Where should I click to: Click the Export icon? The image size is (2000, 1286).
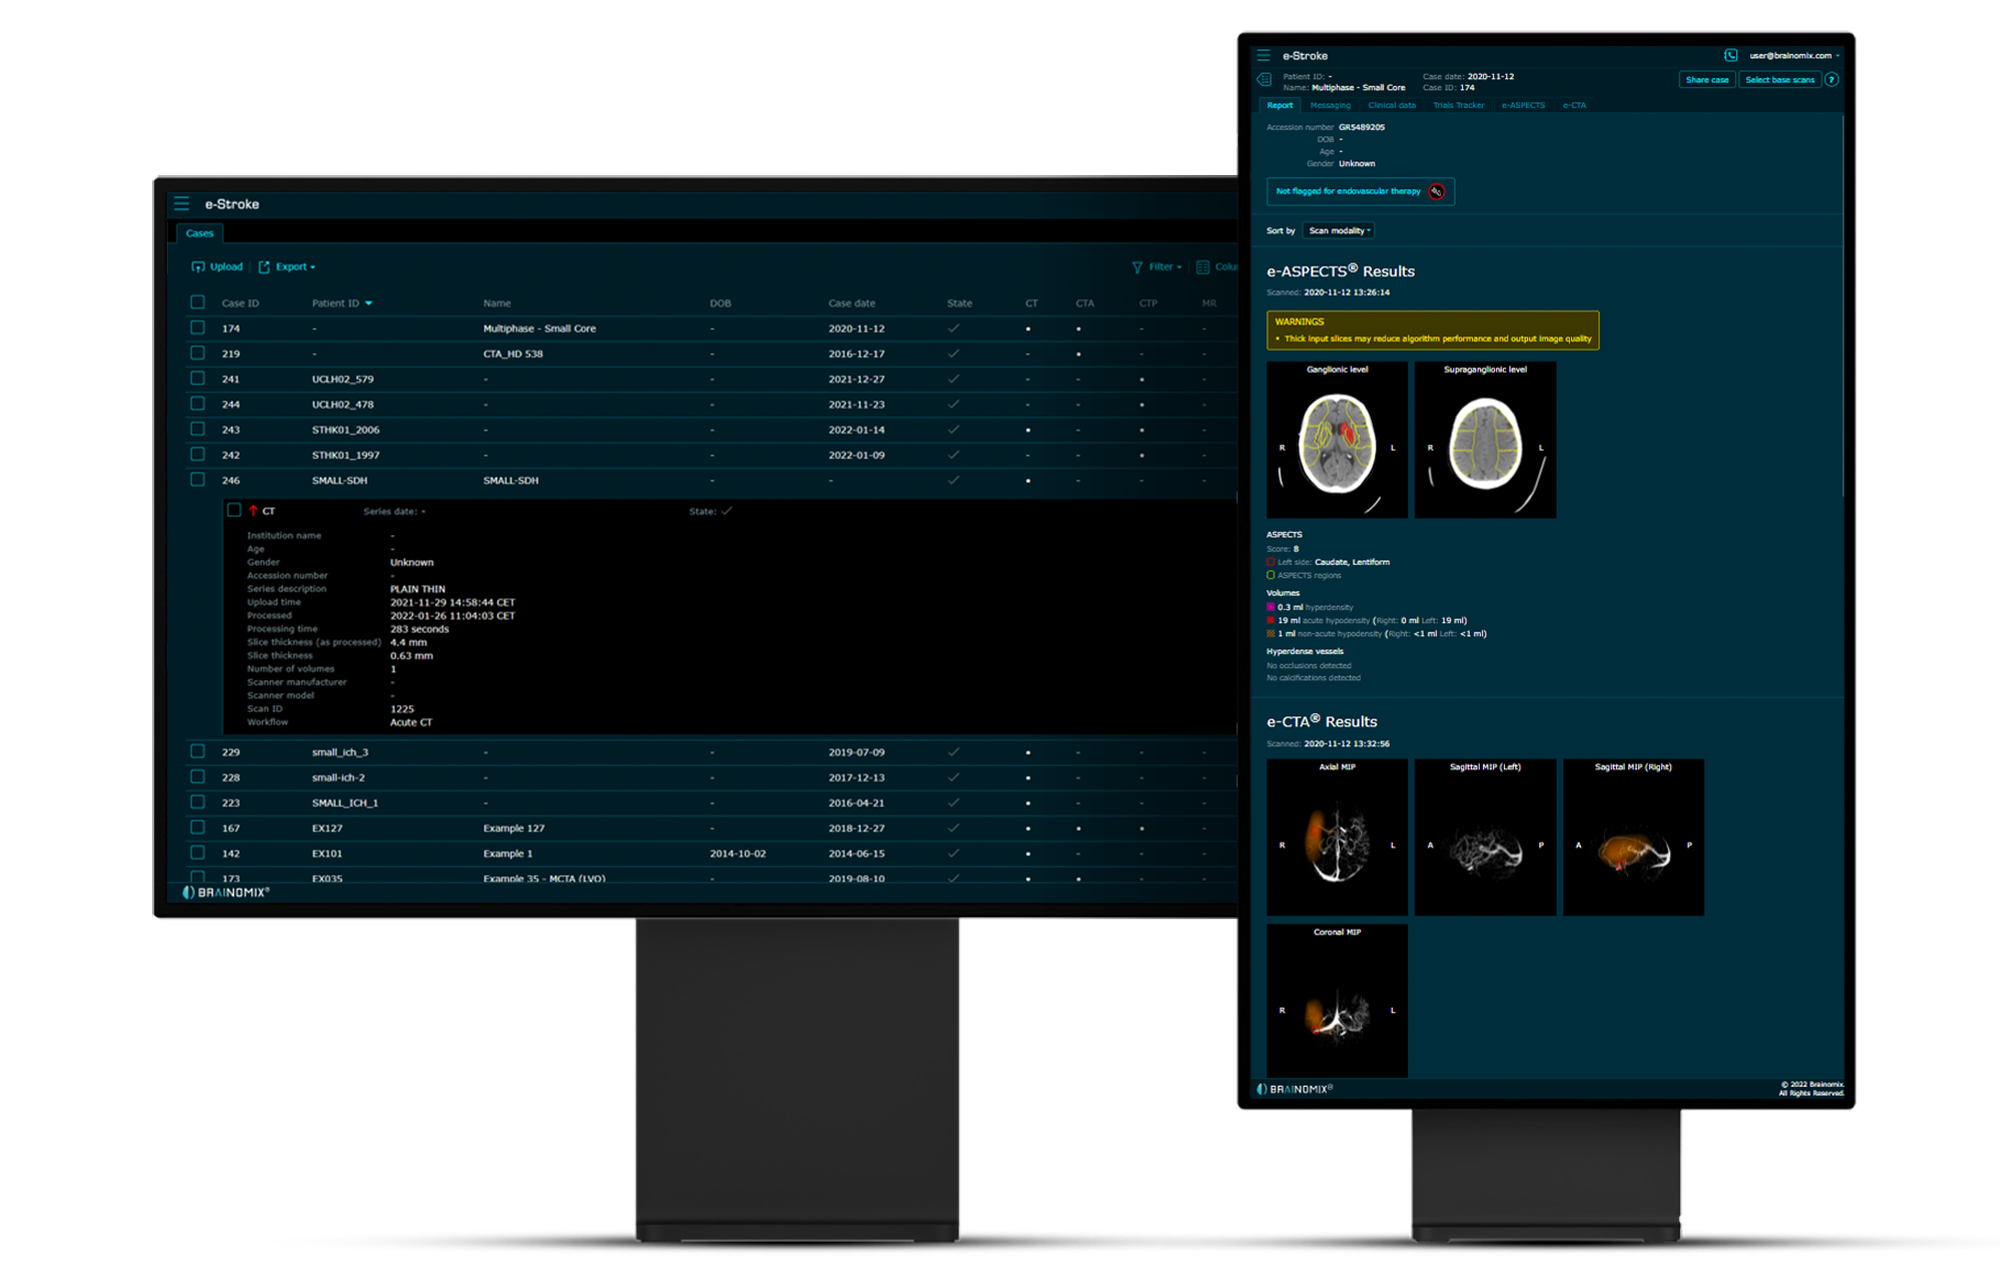[x=264, y=267]
